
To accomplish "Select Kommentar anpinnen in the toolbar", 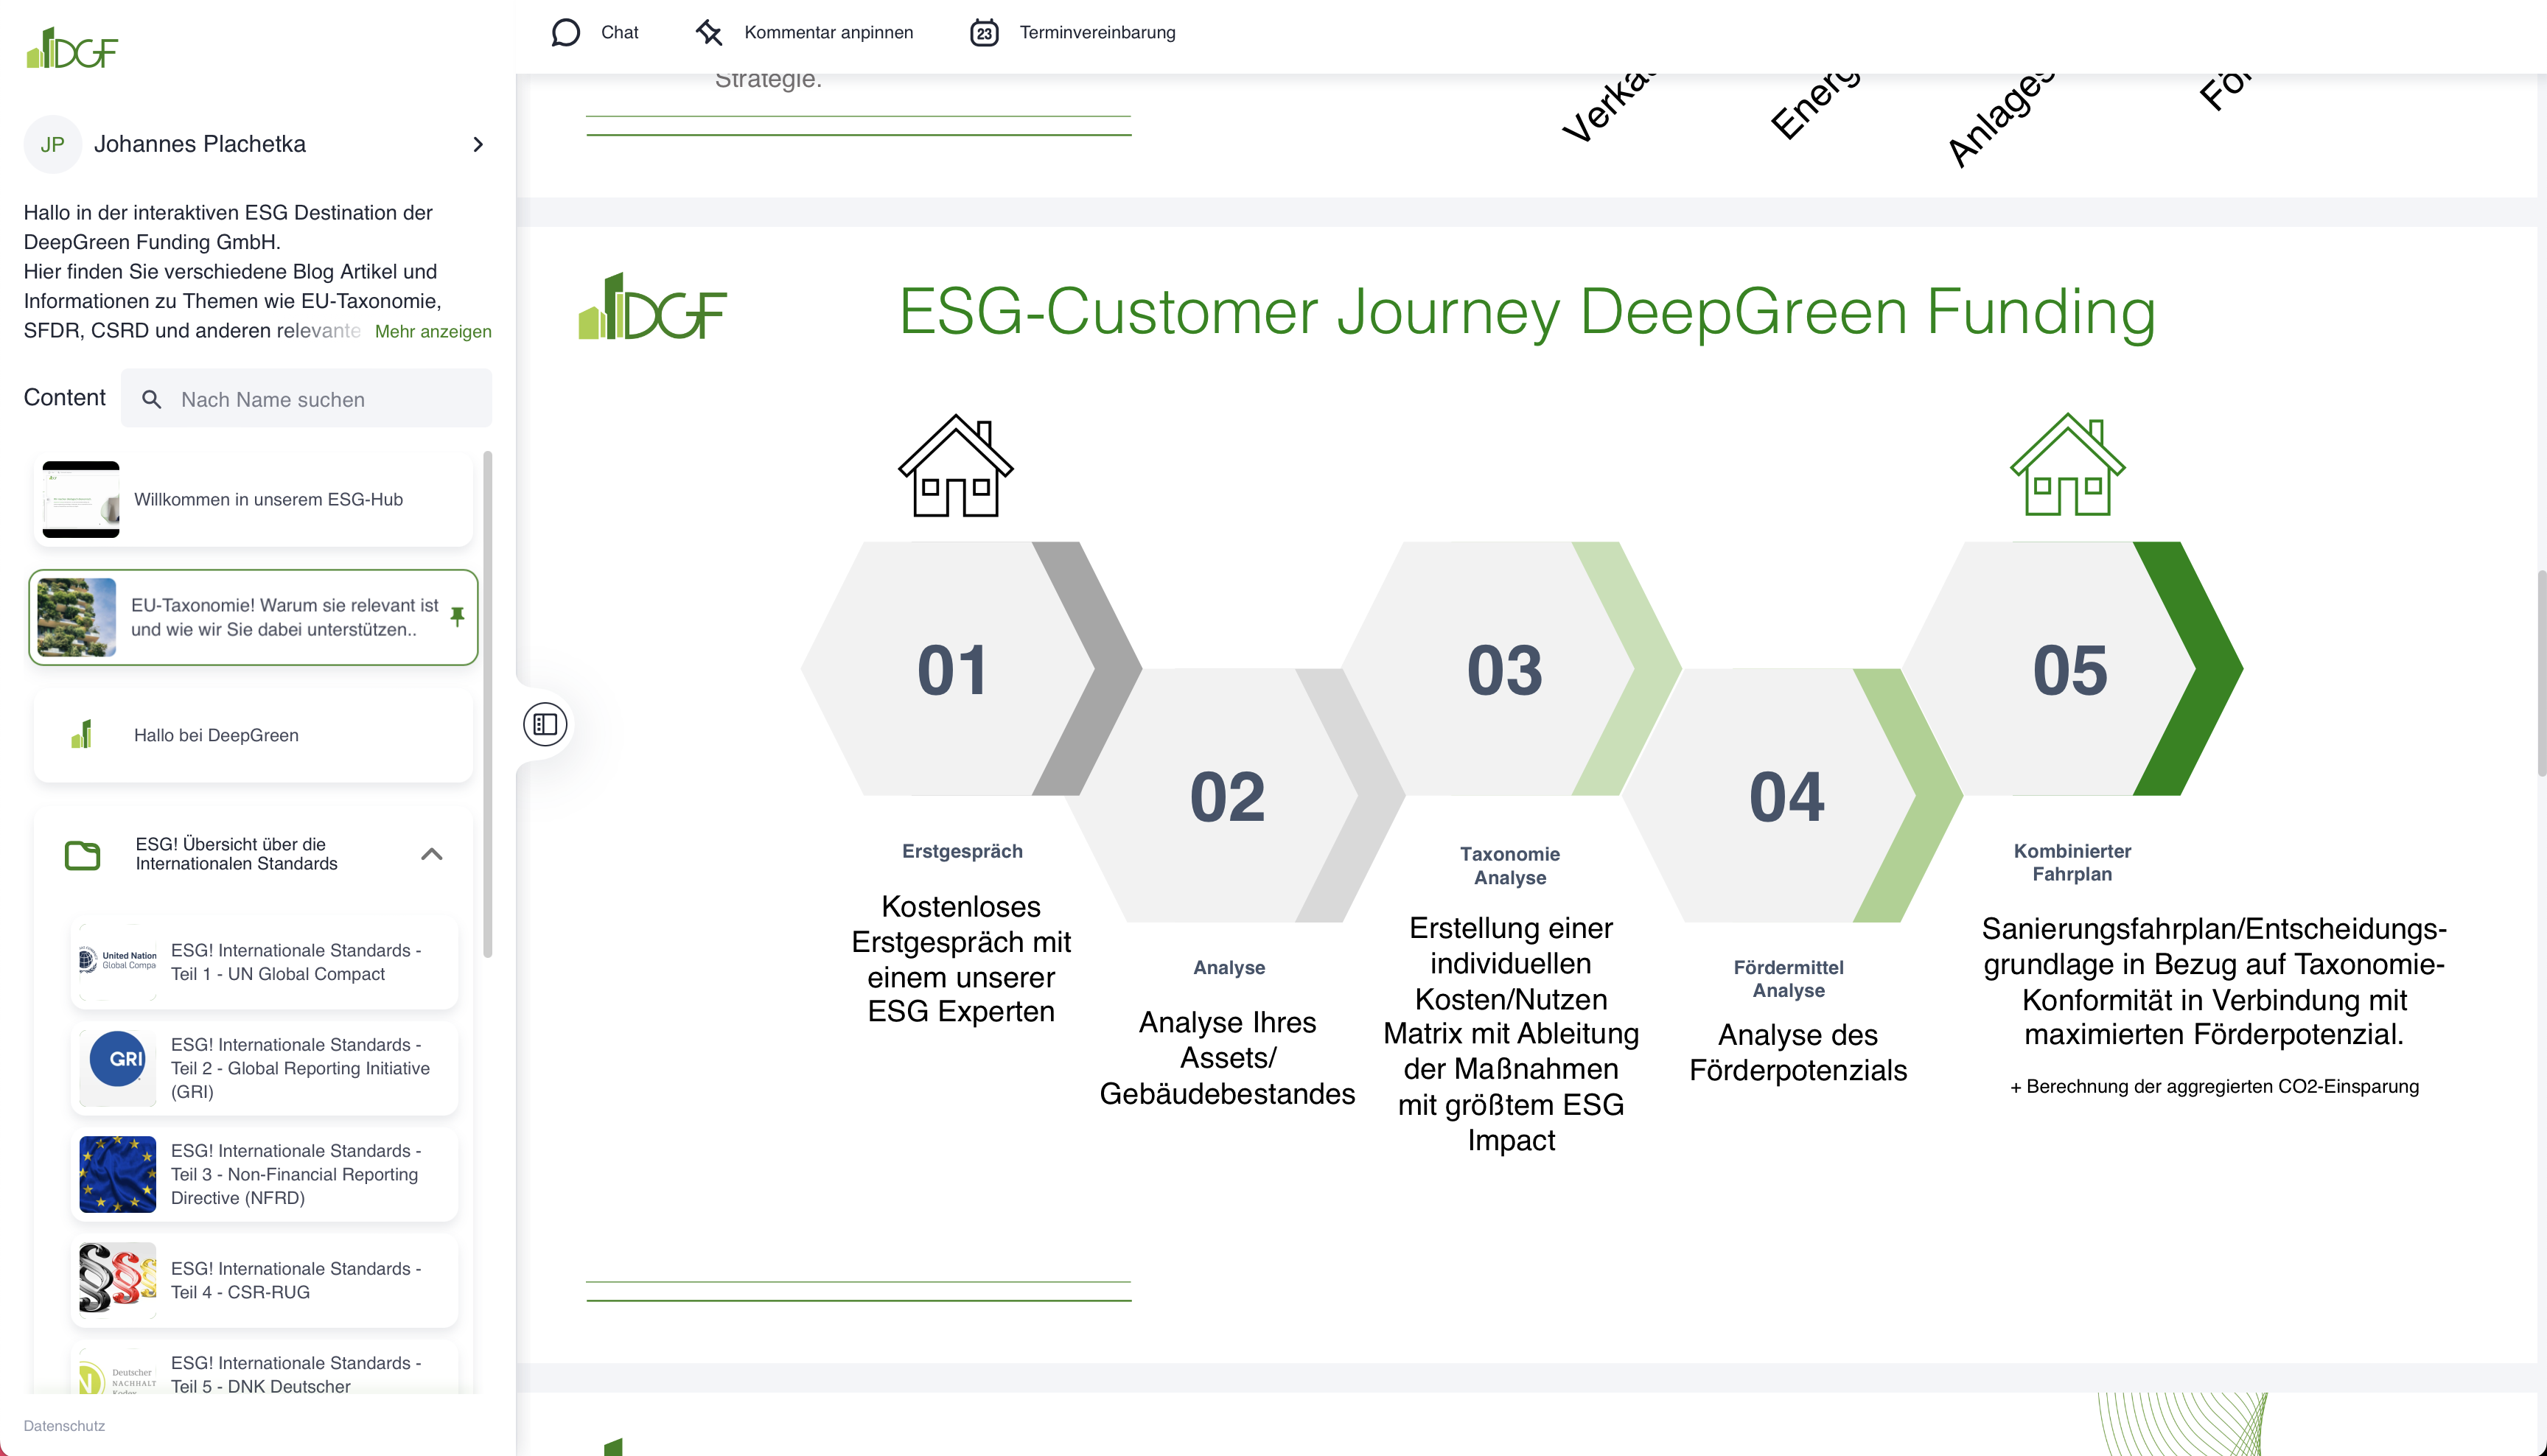I will pos(804,32).
